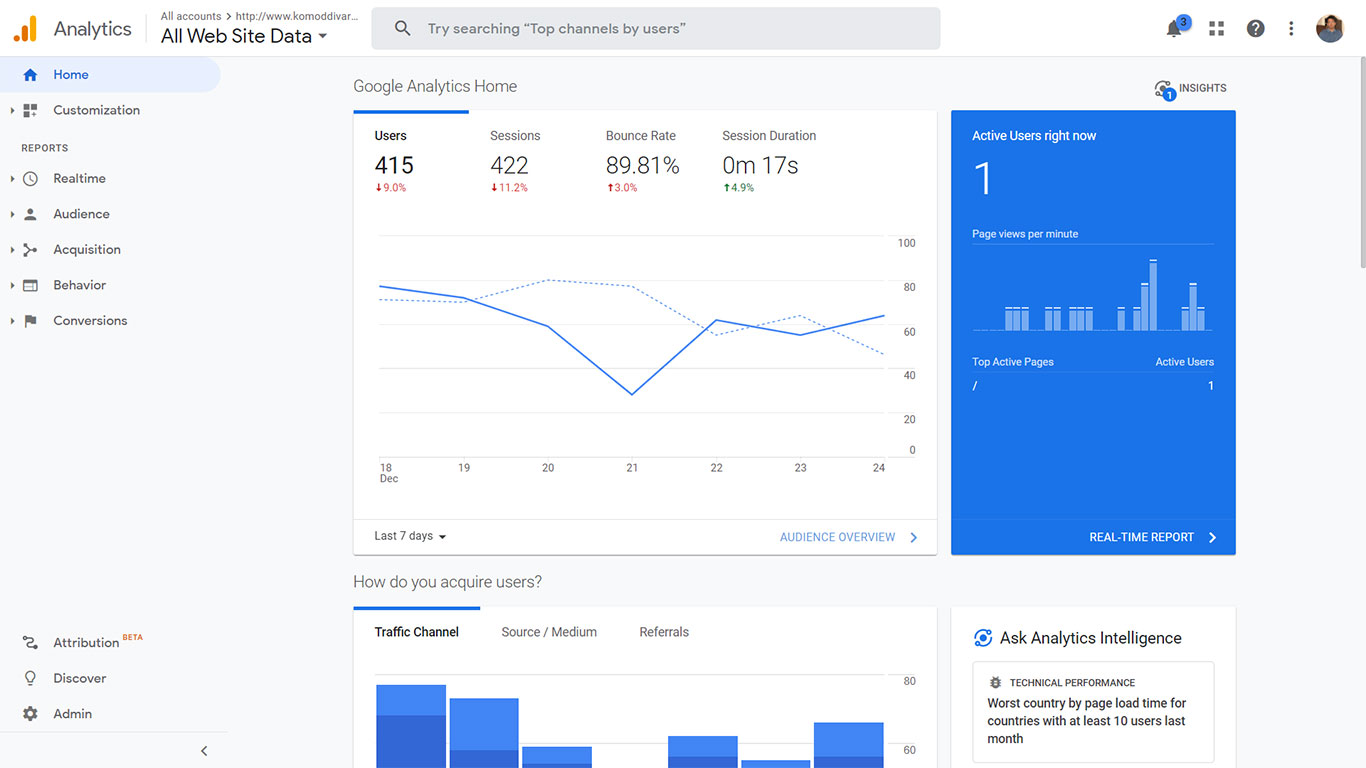The image size is (1366, 768).
Task: Click the Conversions flag icon
Action: pyautogui.click(x=30, y=321)
